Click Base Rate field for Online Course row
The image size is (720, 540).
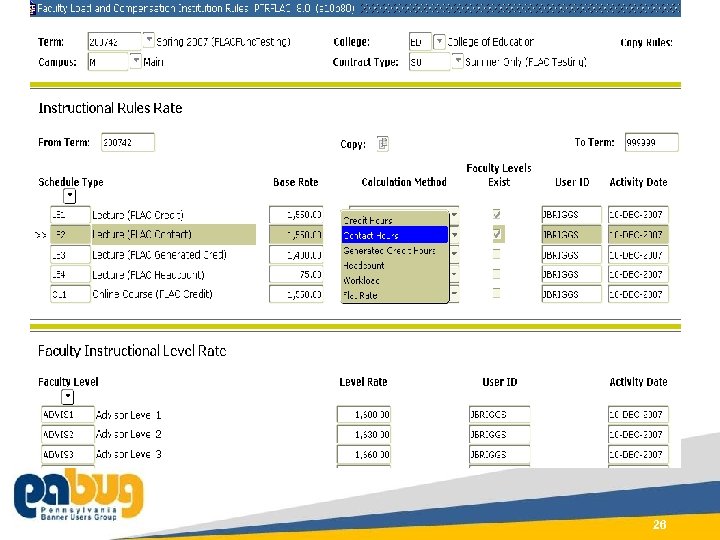coord(296,294)
